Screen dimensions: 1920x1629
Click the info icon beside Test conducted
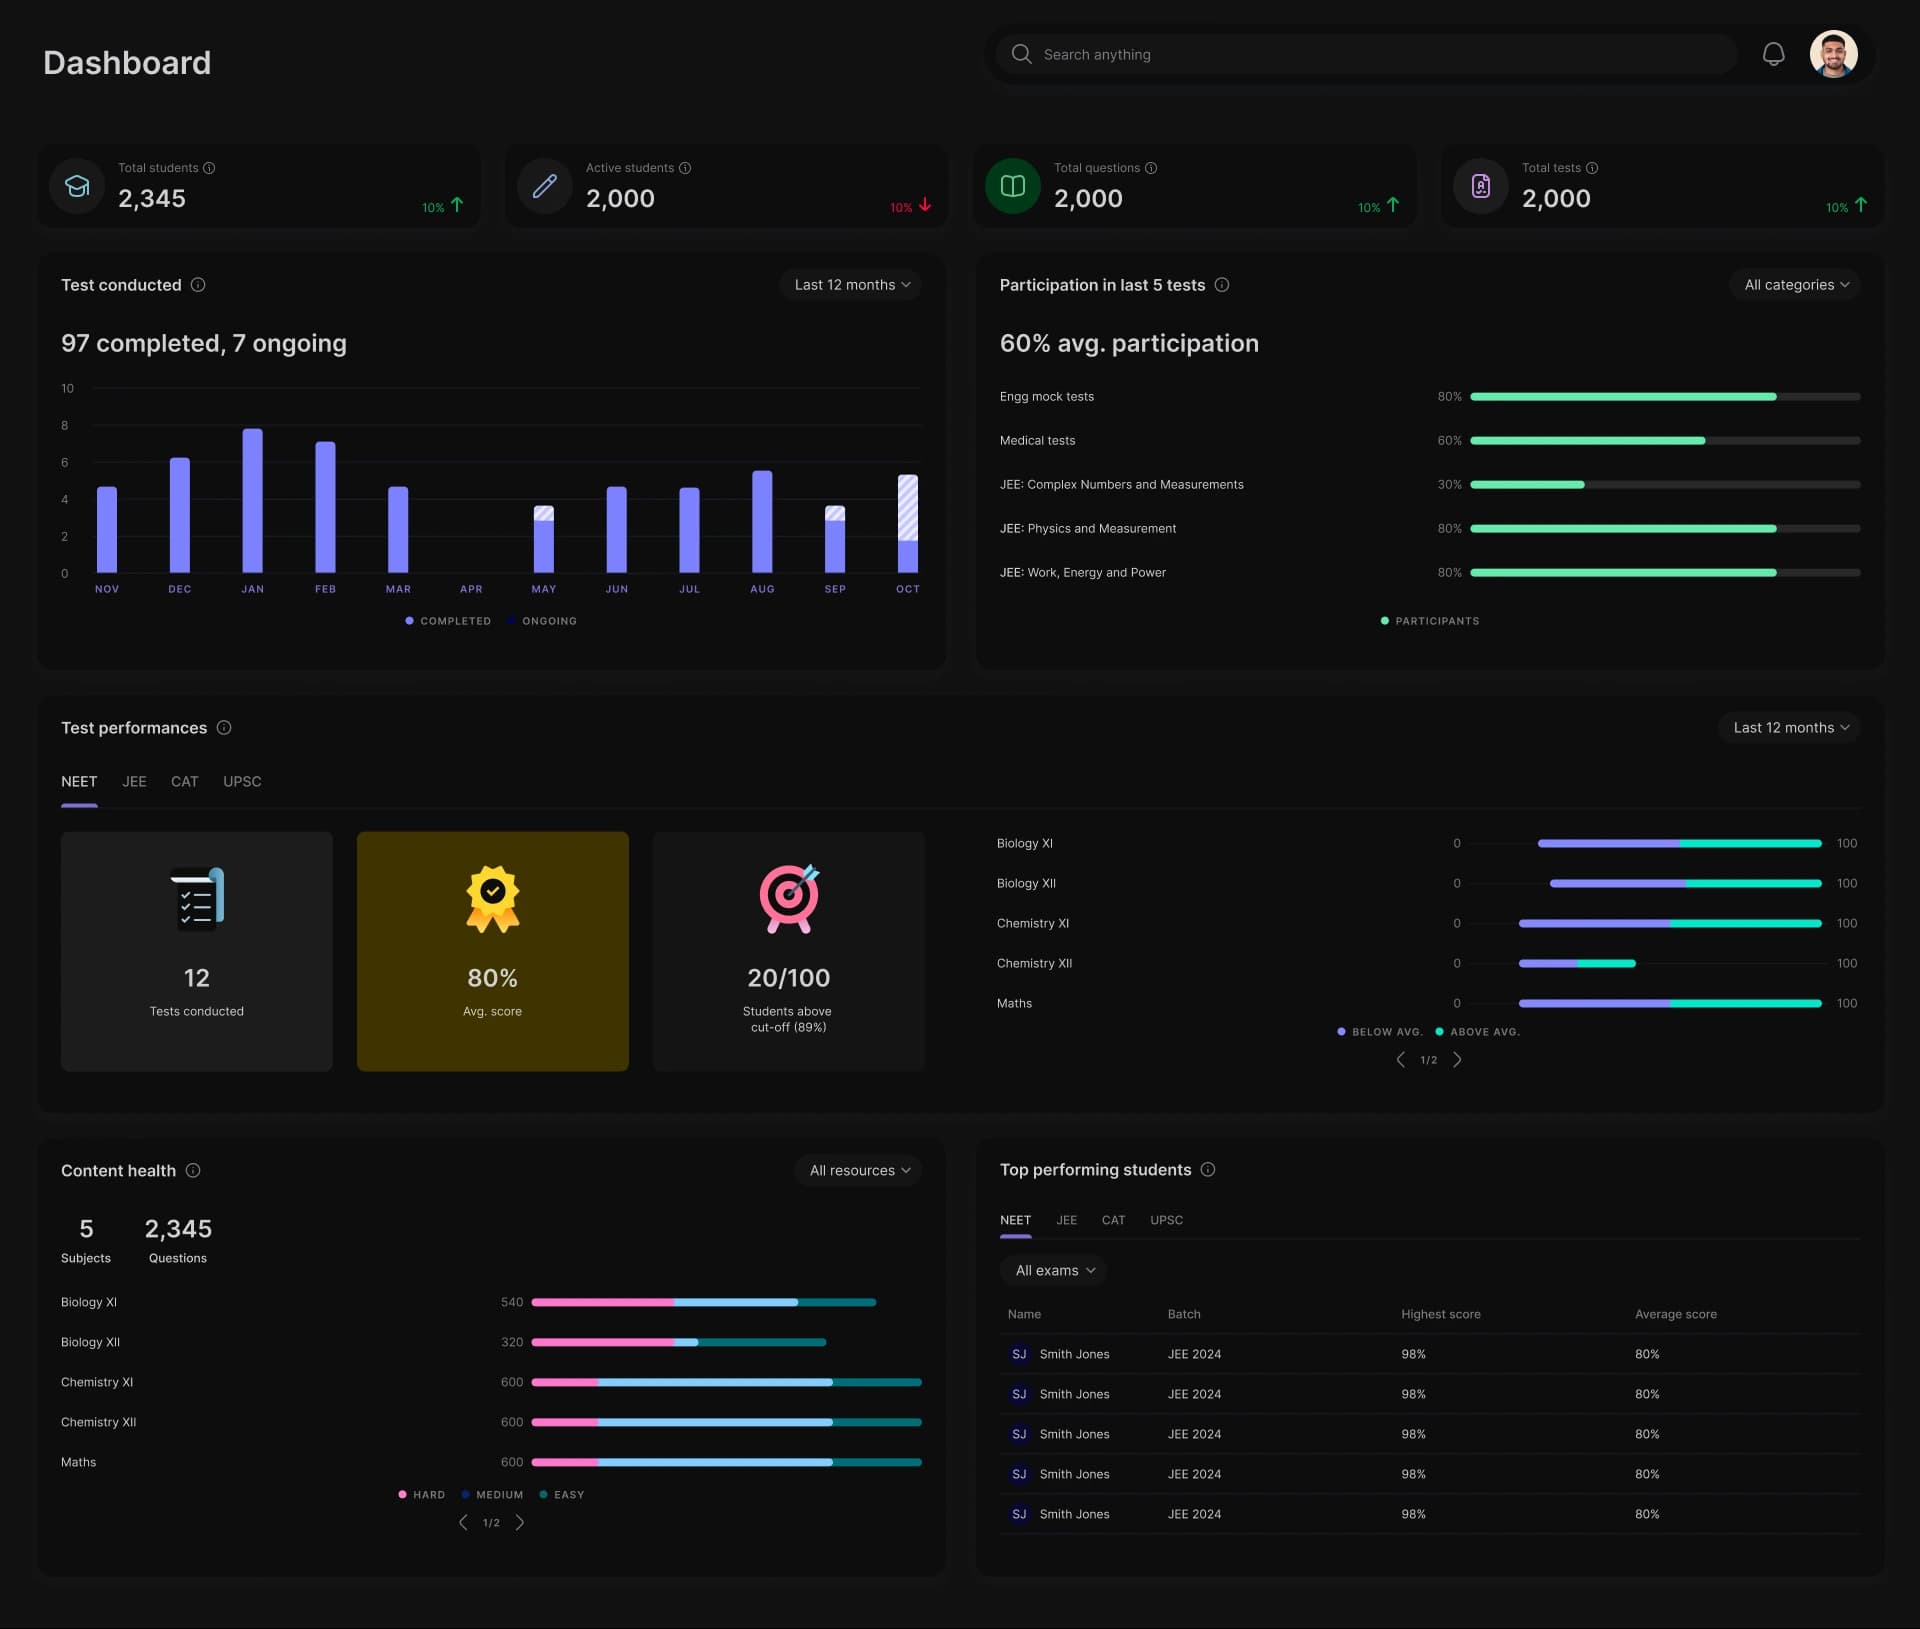199,285
